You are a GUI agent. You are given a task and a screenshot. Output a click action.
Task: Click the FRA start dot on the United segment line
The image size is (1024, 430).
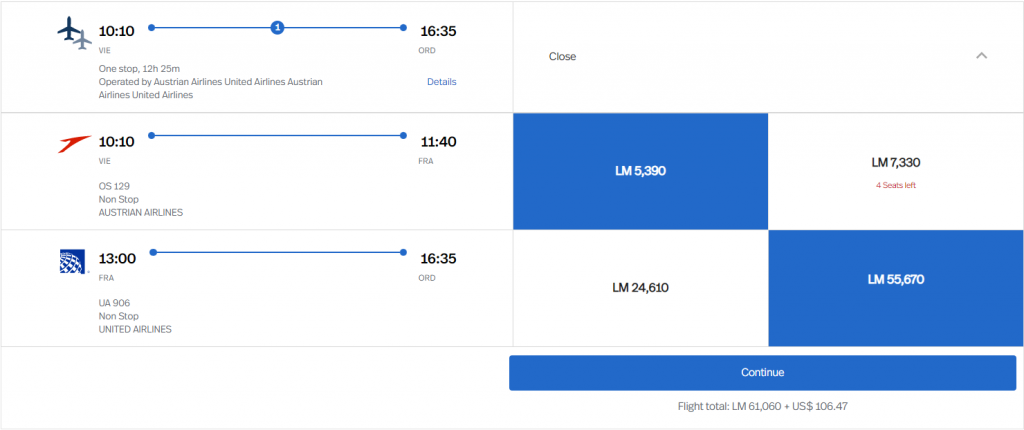(151, 252)
